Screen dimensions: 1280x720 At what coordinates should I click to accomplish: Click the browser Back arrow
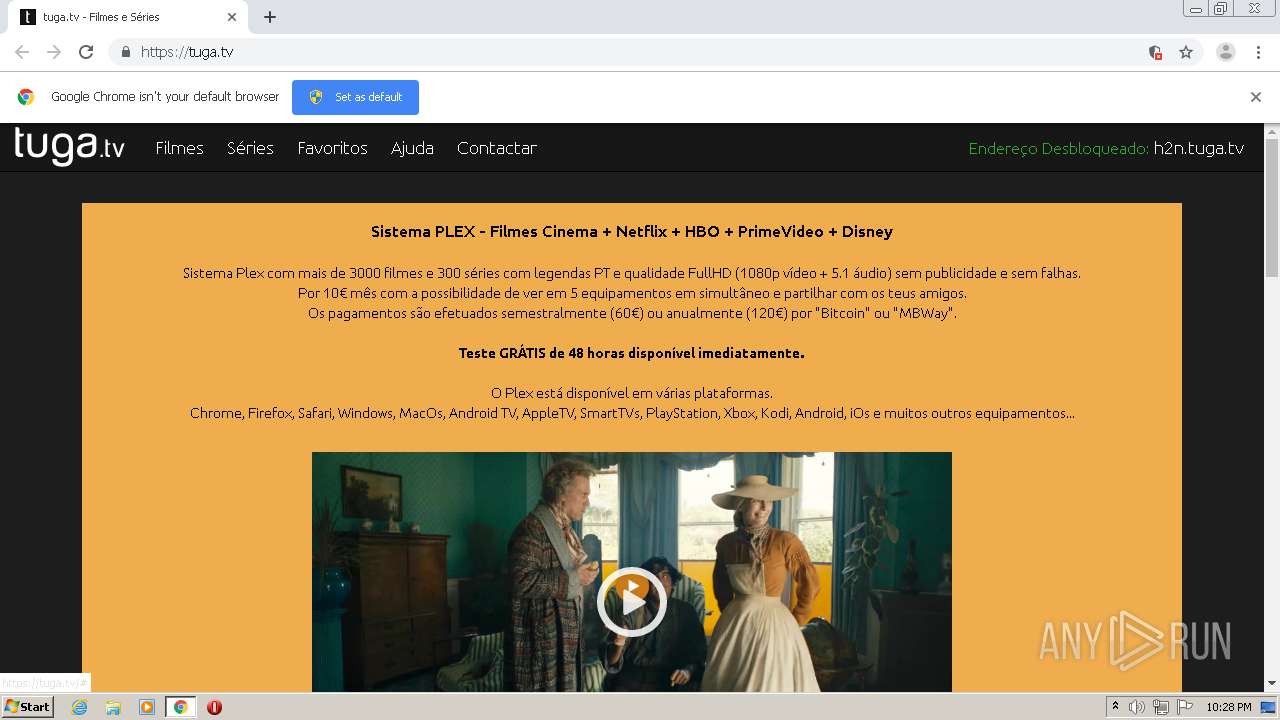tap(22, 52)
